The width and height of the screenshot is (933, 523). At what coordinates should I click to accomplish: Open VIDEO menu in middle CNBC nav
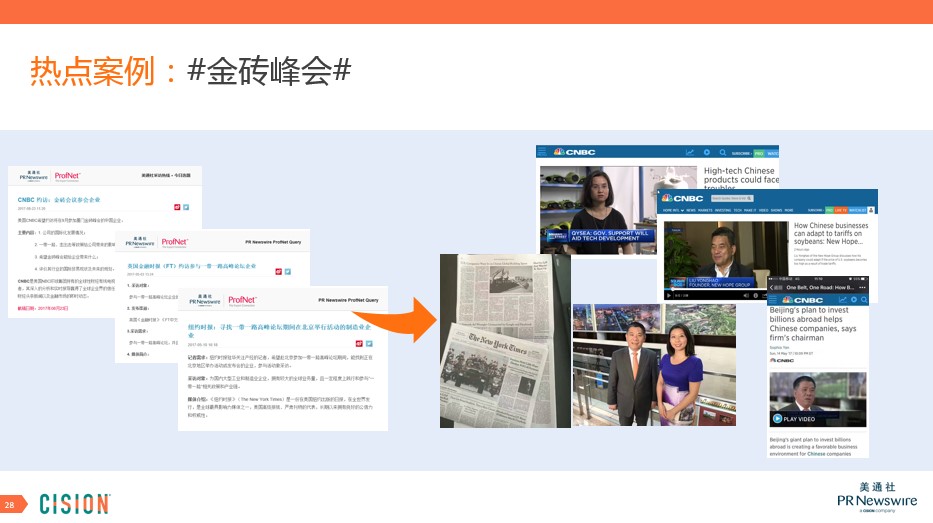click(763, 210)
